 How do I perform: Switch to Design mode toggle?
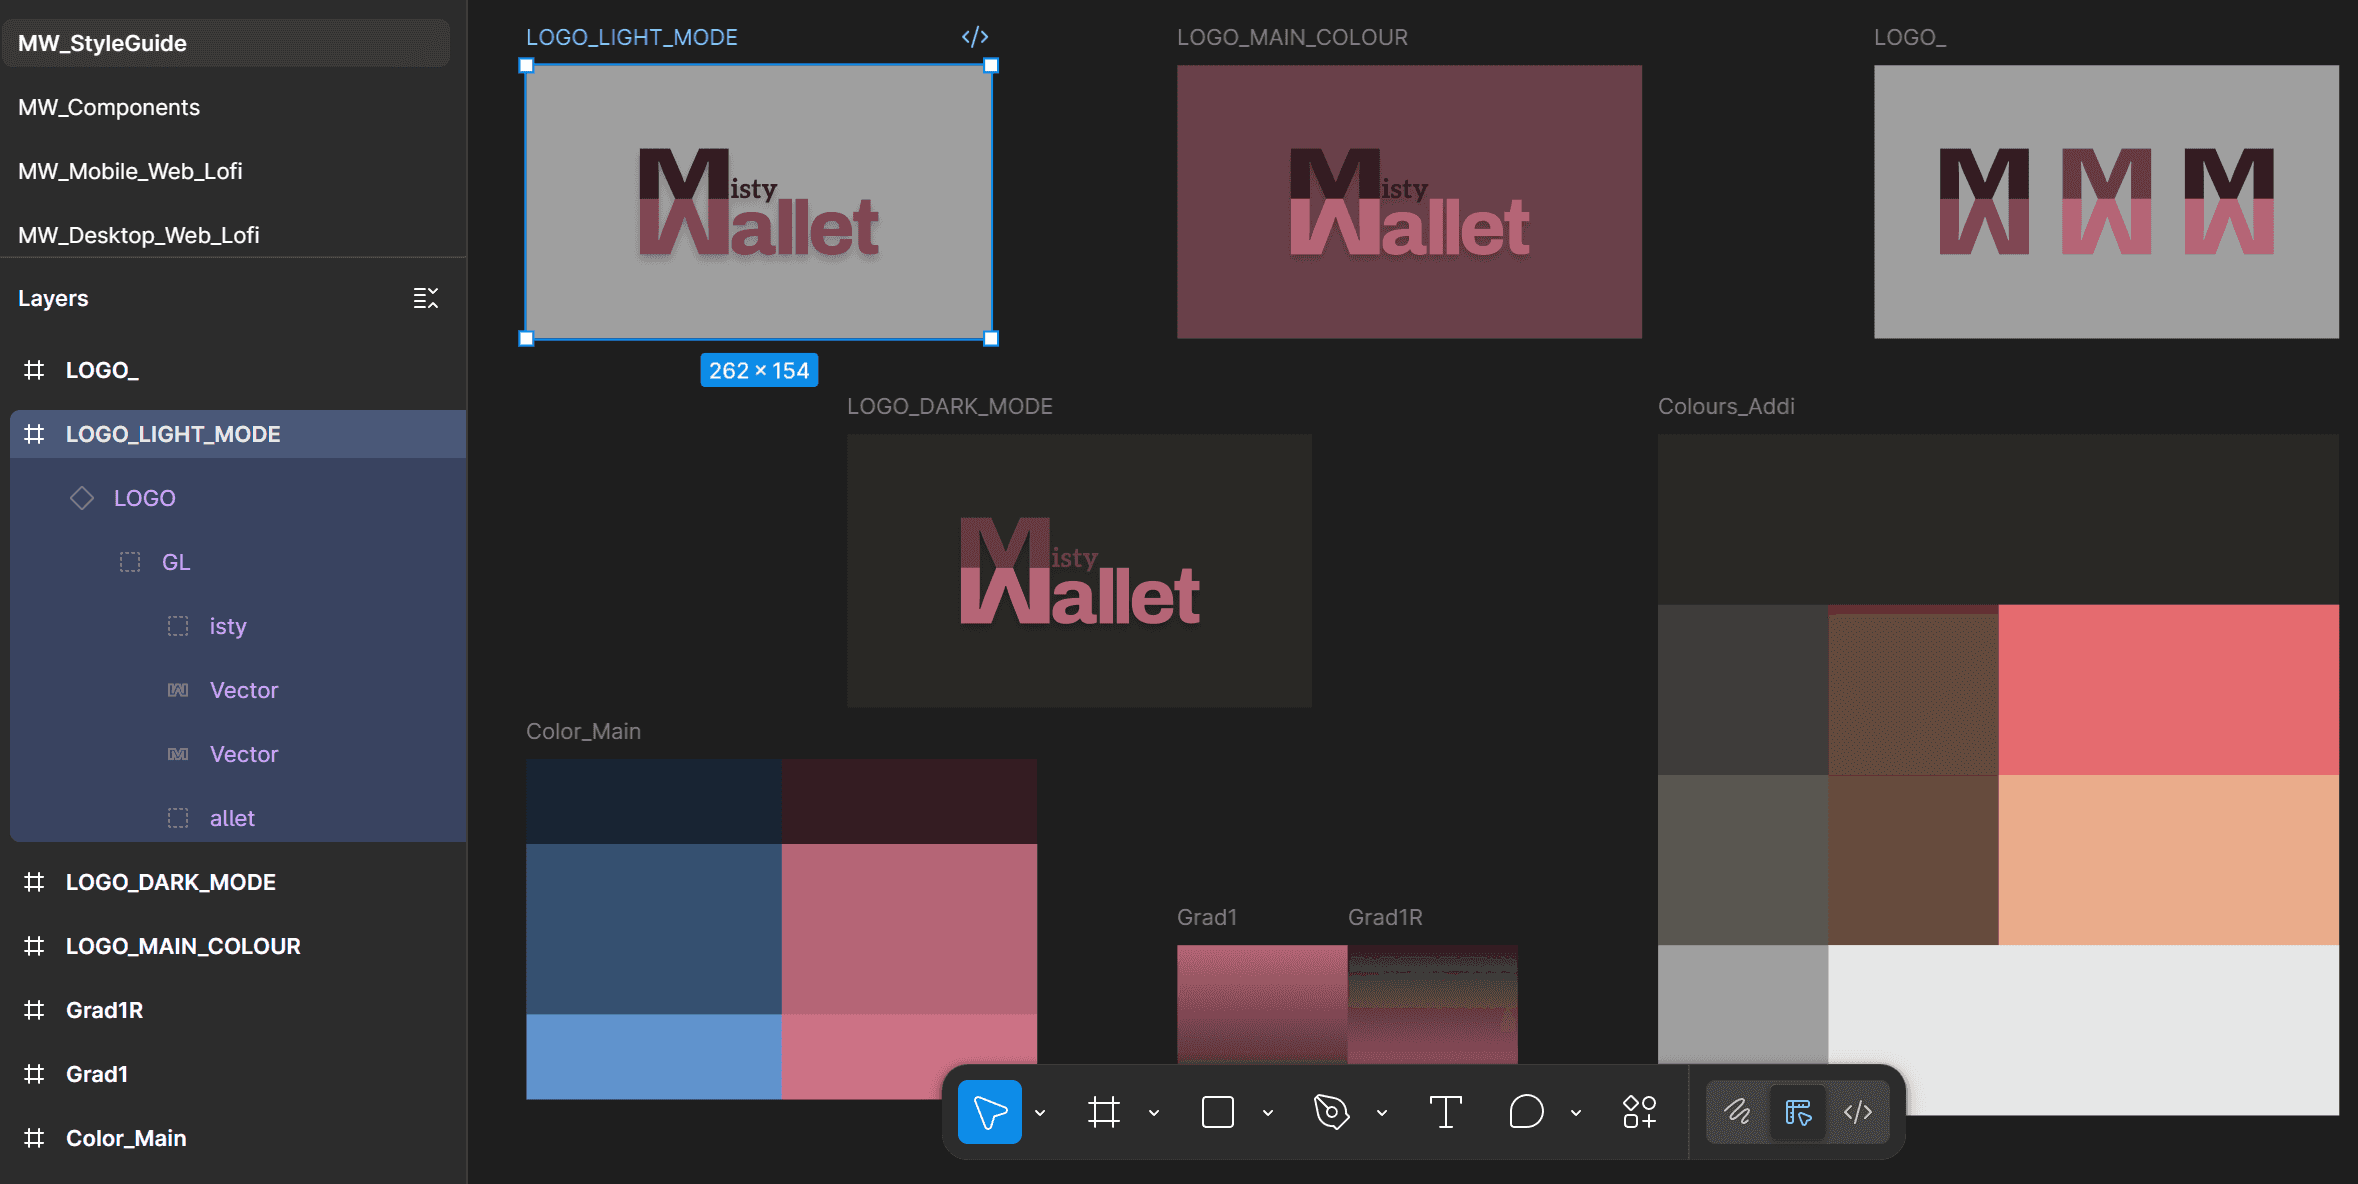click(x=1798, y=1112)
